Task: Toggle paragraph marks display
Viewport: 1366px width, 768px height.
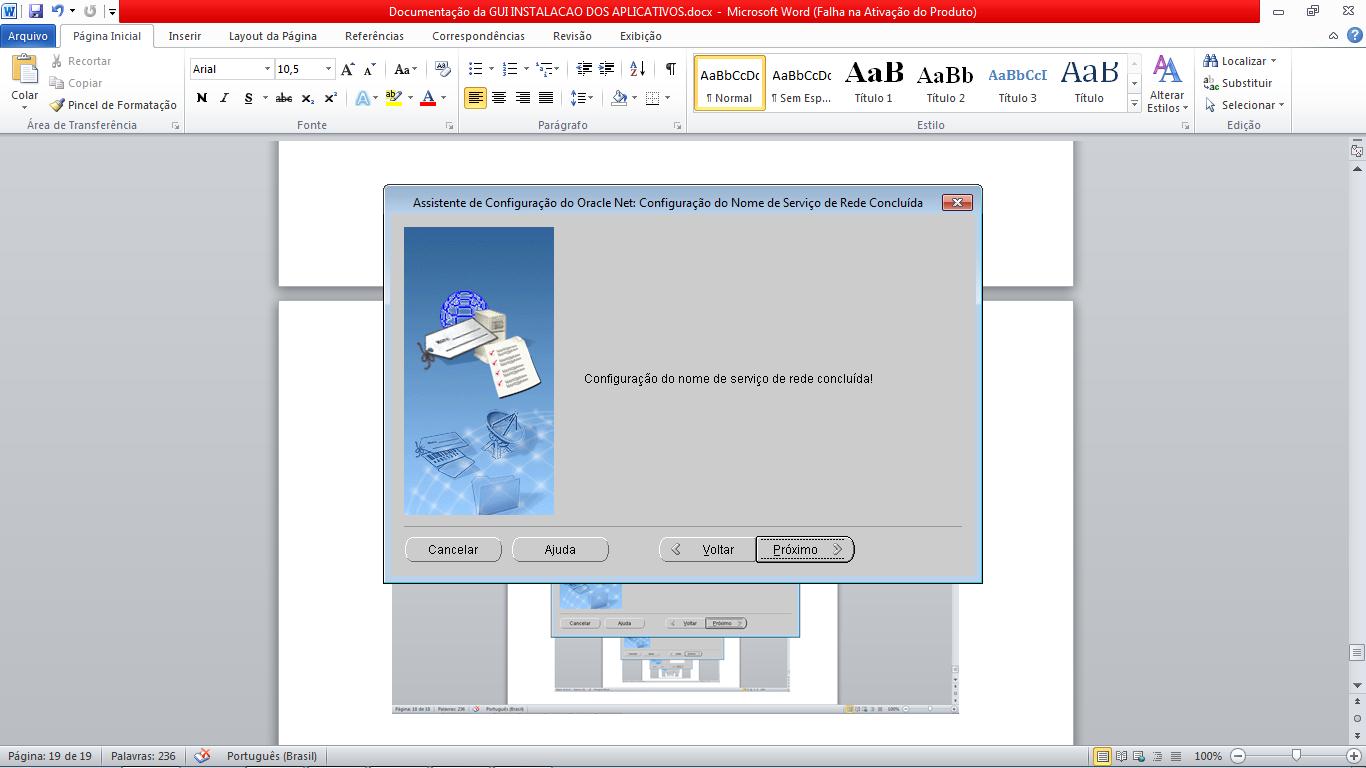Action: coord(668,70)
